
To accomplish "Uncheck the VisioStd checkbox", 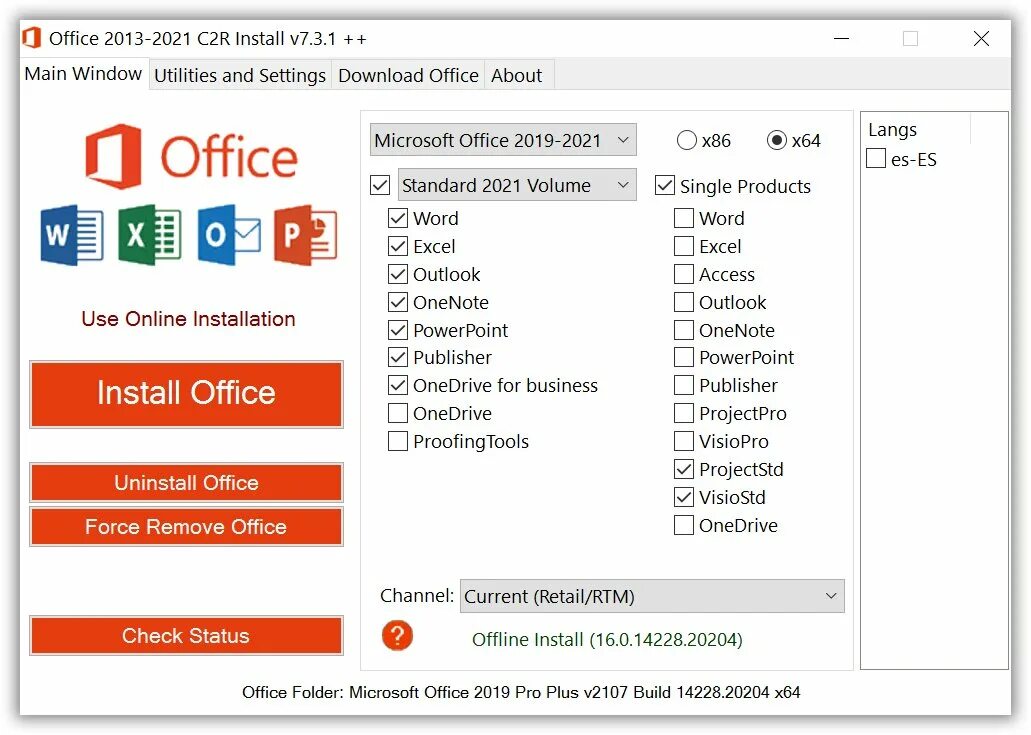I will (x=684, y=497).
